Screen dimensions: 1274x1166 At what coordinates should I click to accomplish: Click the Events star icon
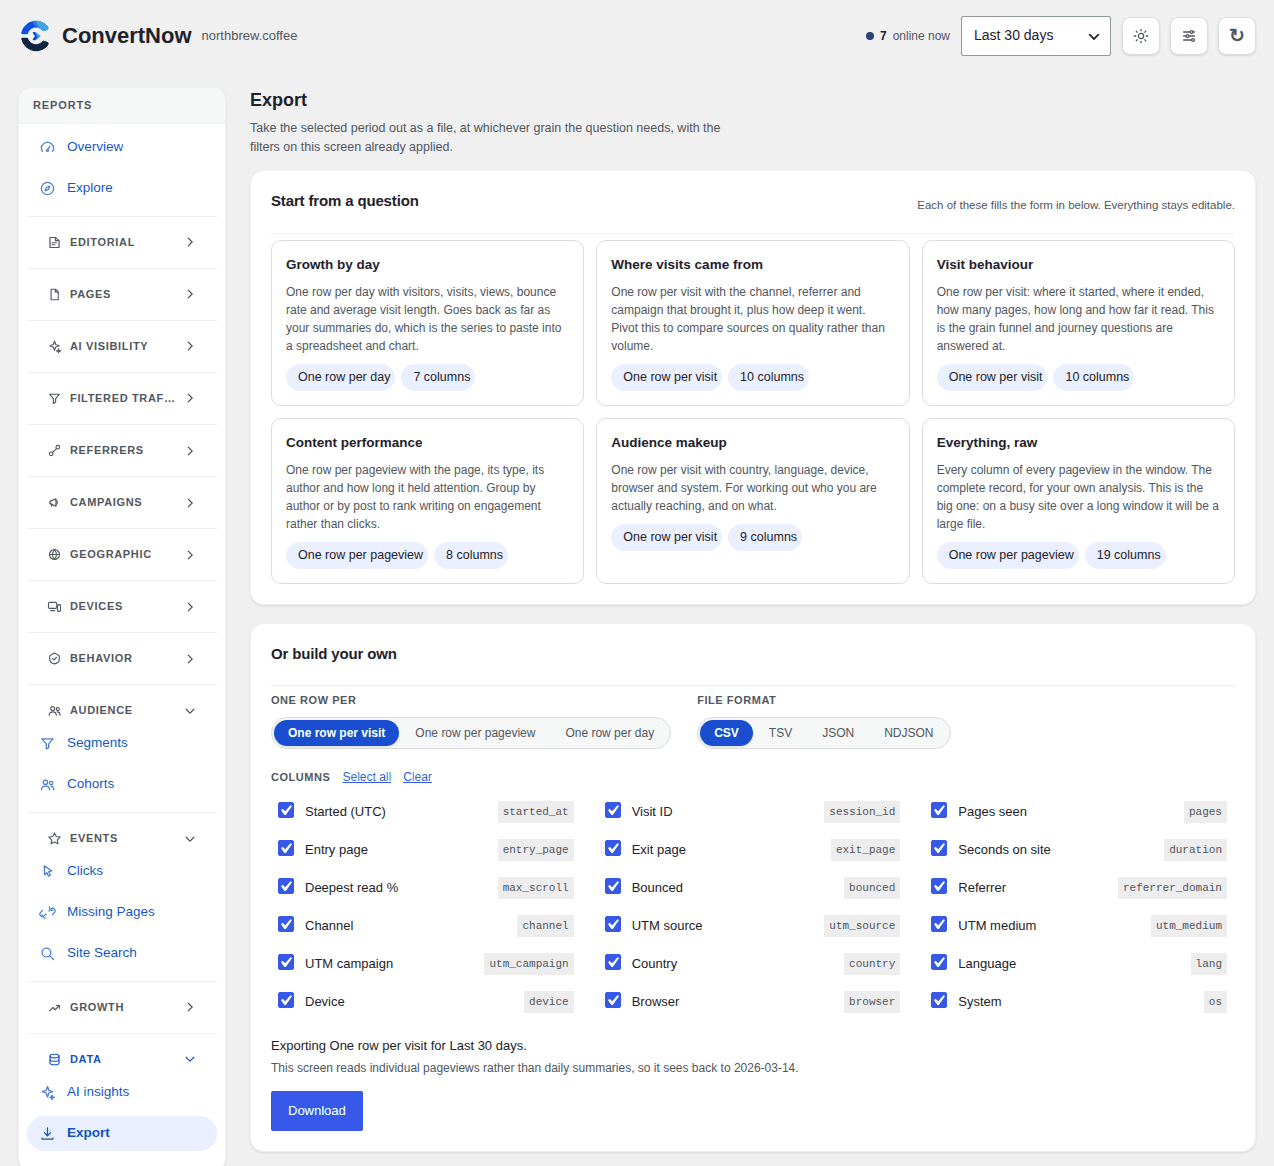[54, 839]
